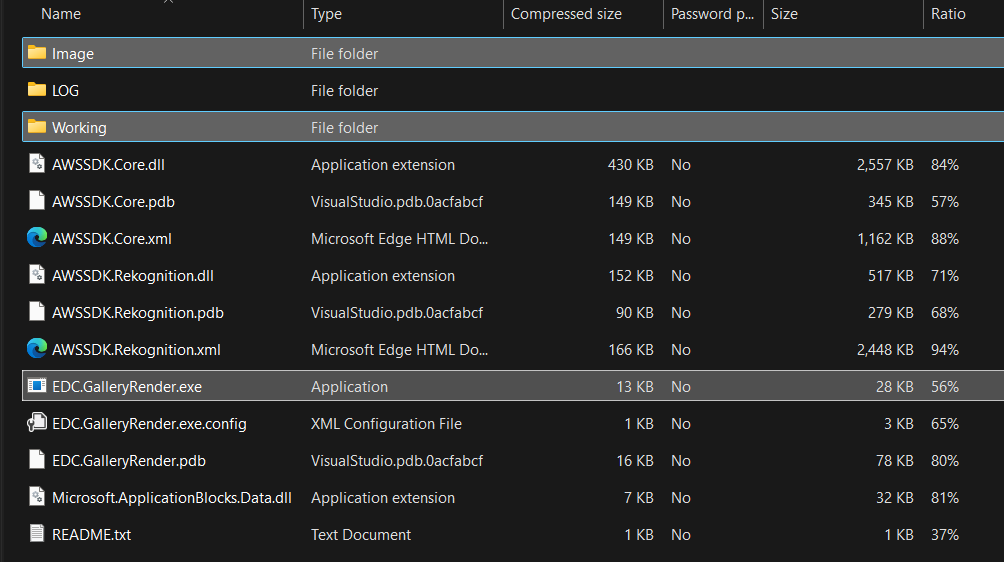Image resolution: width=1004 pixels, height=562 pixels.
Task: Click the README.txt document icon
Action: point(37,534)
